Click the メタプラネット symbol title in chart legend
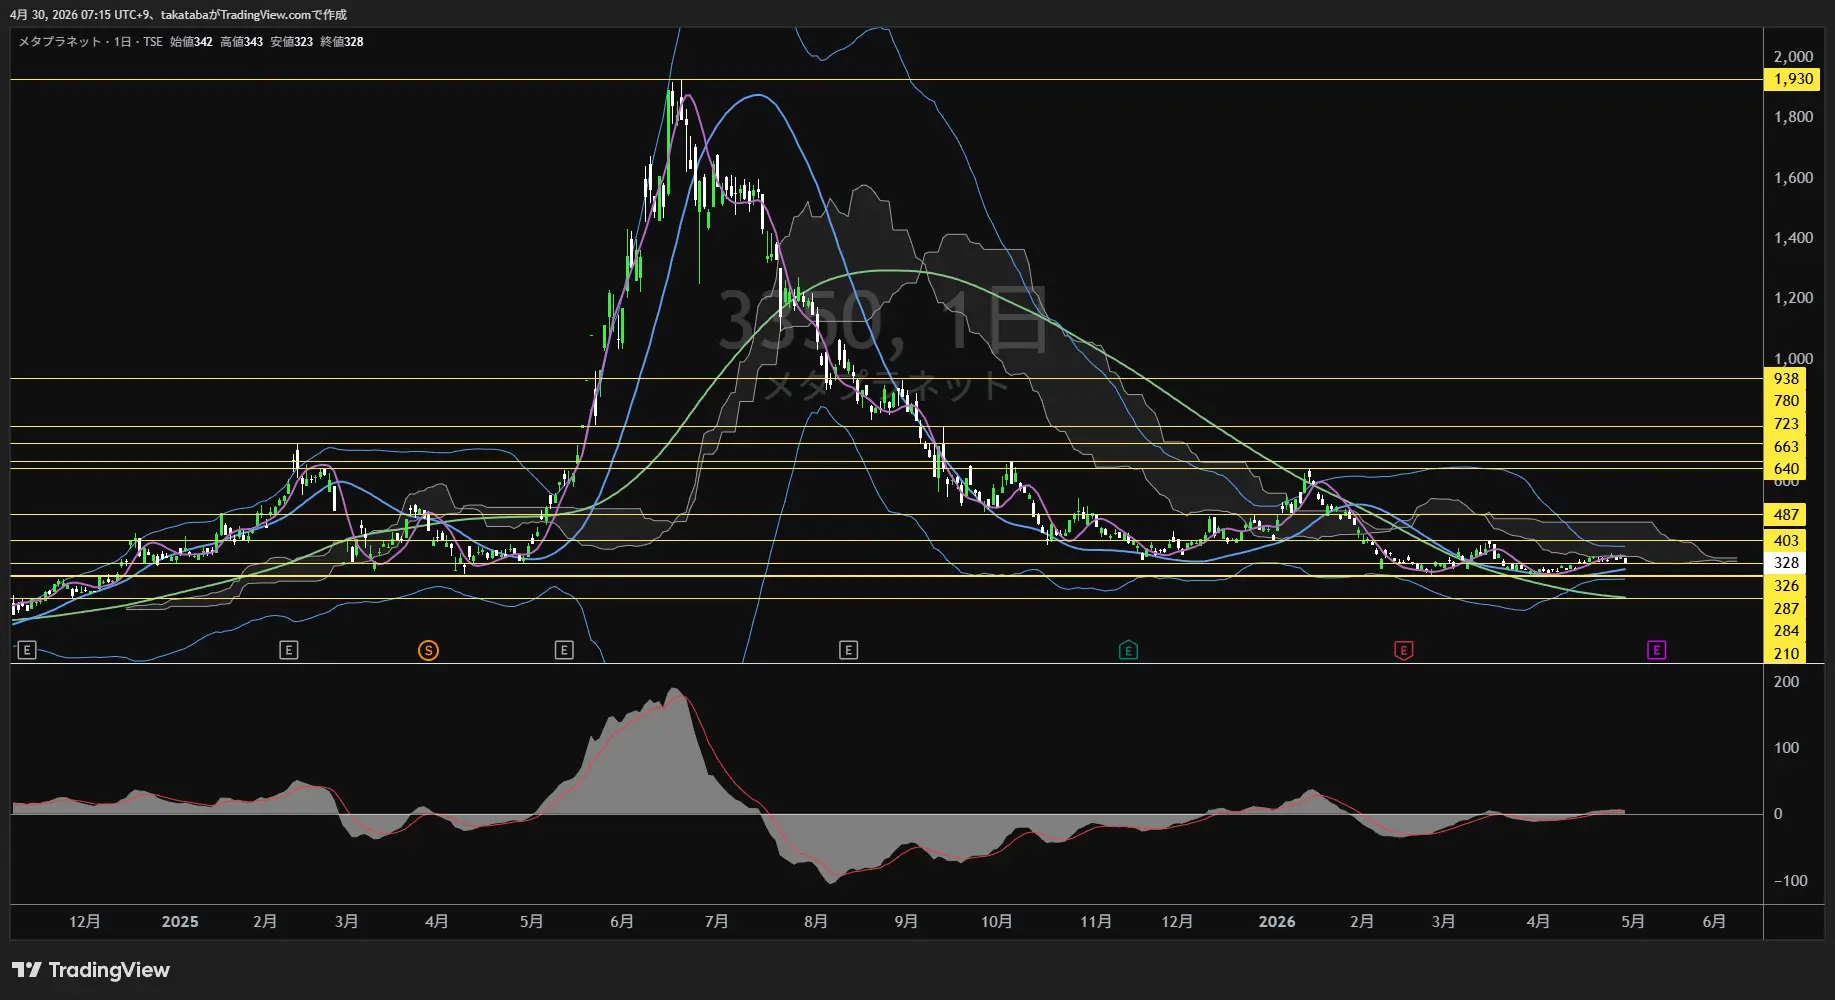This screenshot has width=1835, height=1000. [60, 42]
